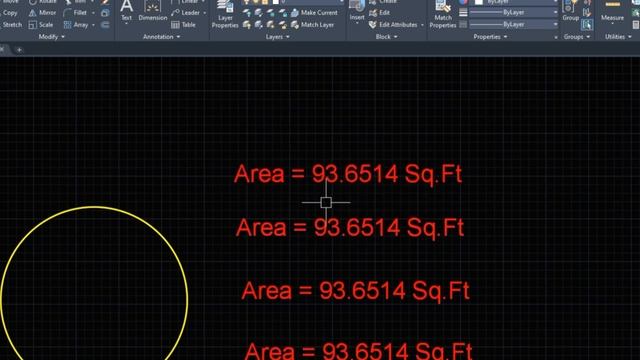
Task: Open the Properties panel dialog launcher arrow
Action: (x=556, y=38)
